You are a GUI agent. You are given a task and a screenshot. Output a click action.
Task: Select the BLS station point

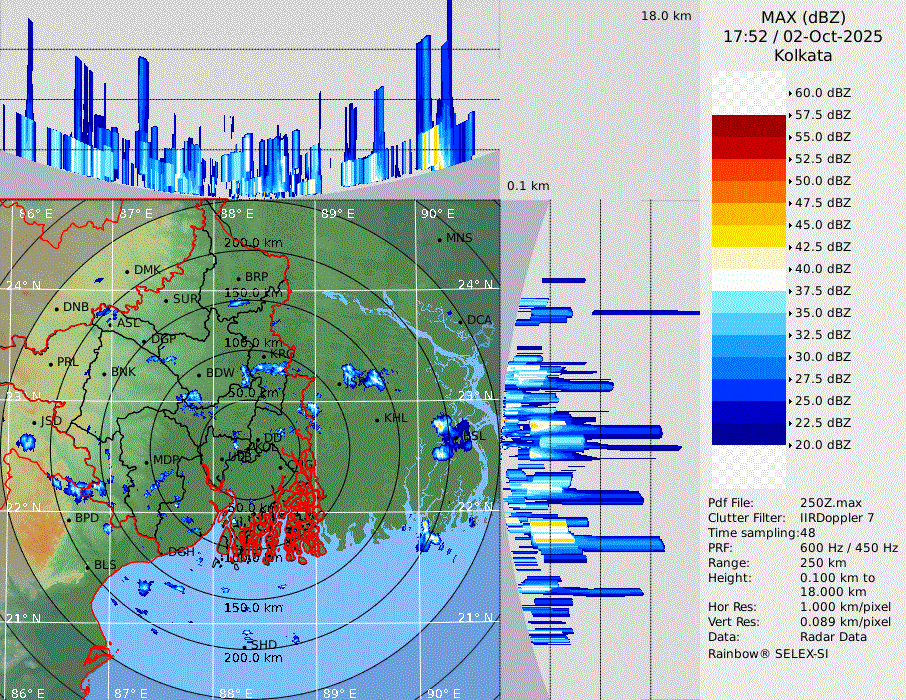[x=87, y=566]
